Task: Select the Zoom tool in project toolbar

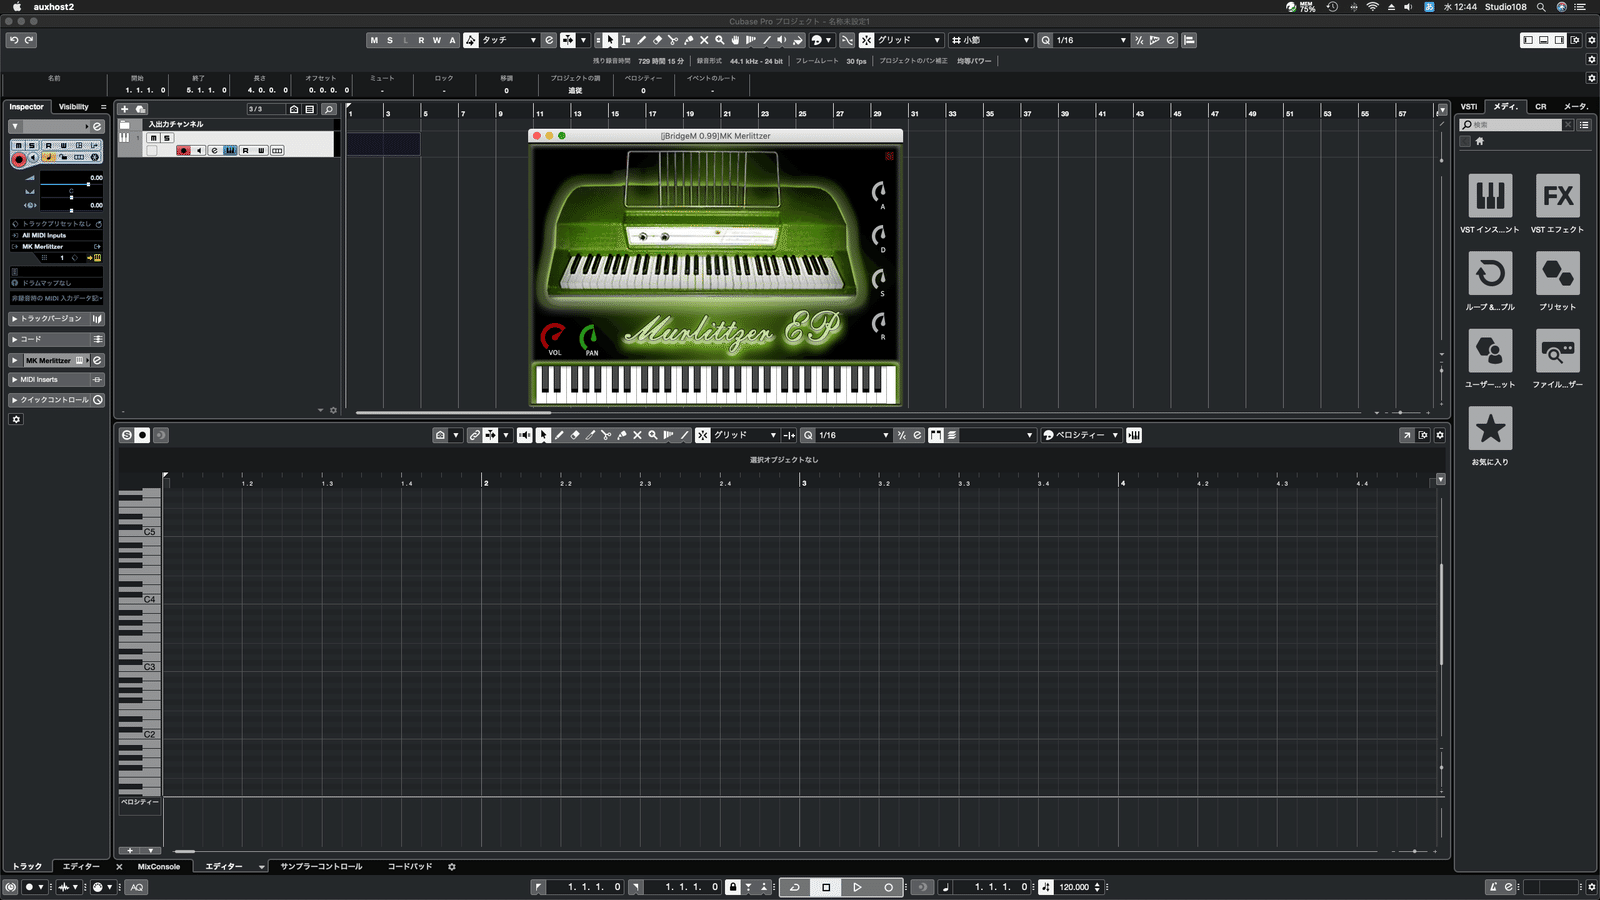Action: click(719, 40)
